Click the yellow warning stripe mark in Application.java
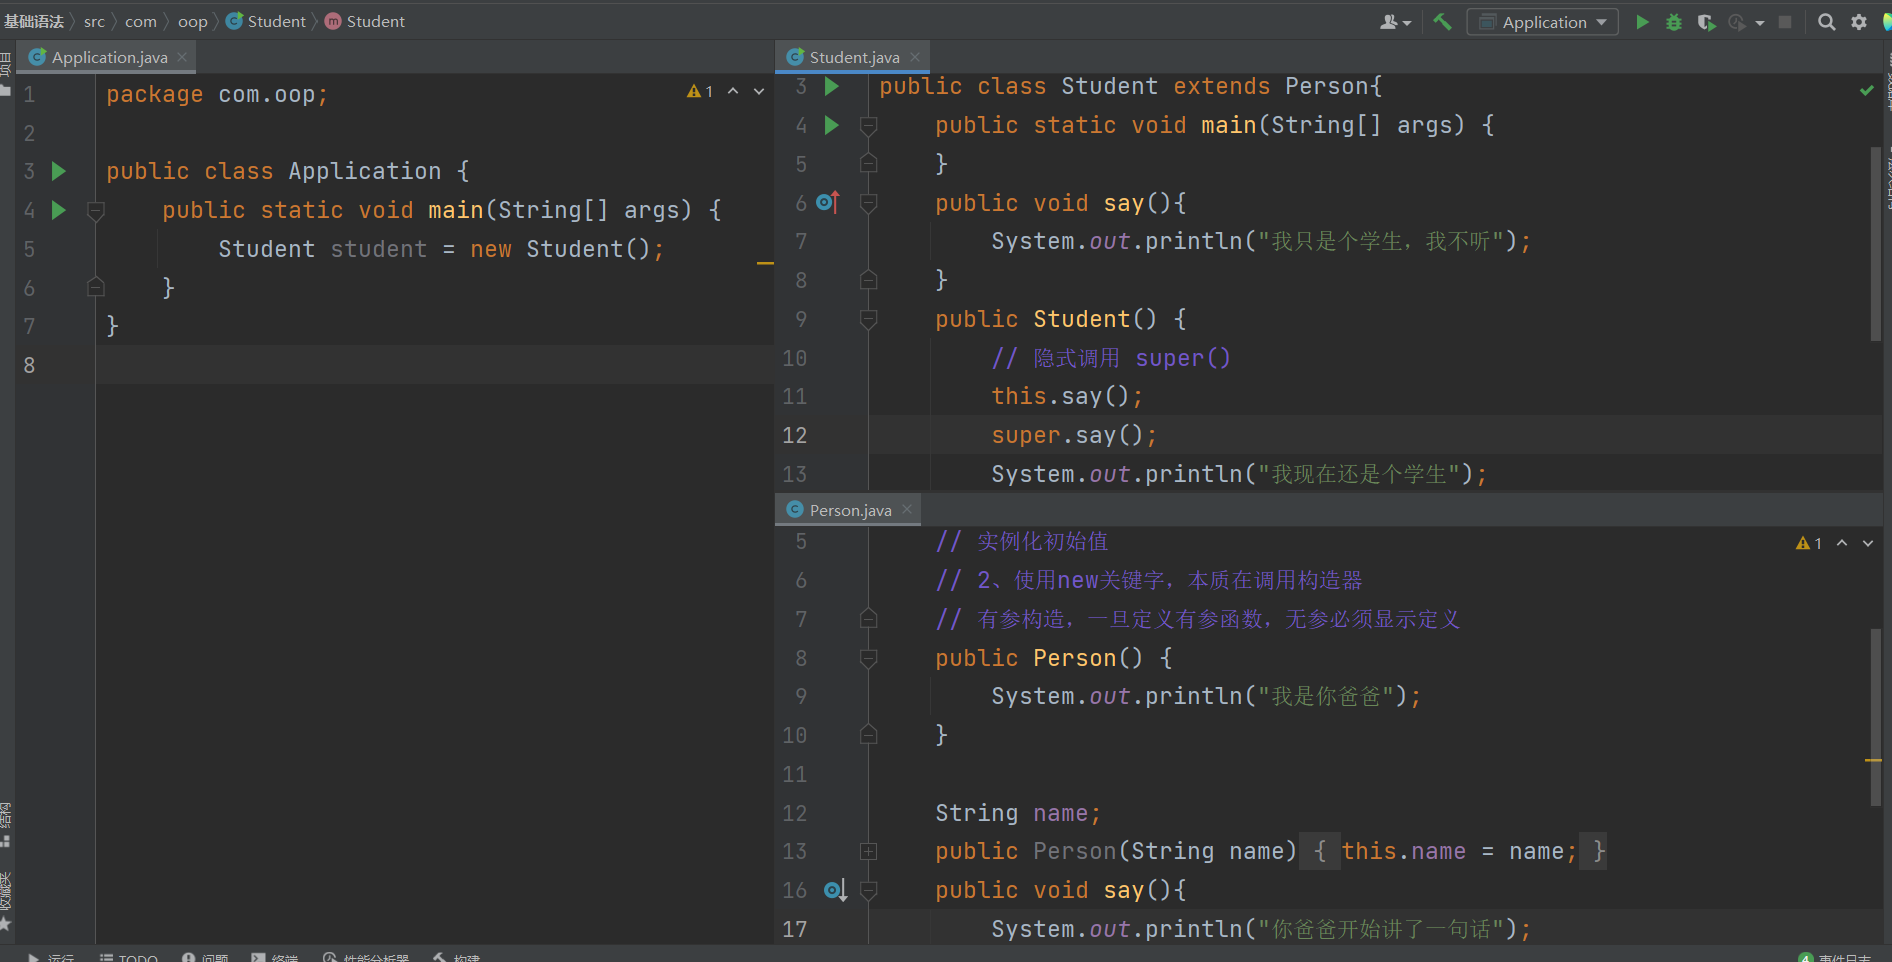Image resolution: width=1892 pixels, height=962 pixels. (x=765, y=263)
